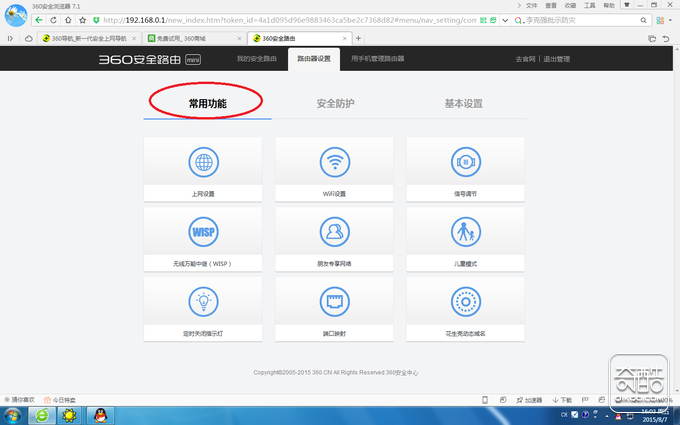Click the green security shield in address bar

click(96, 20)
